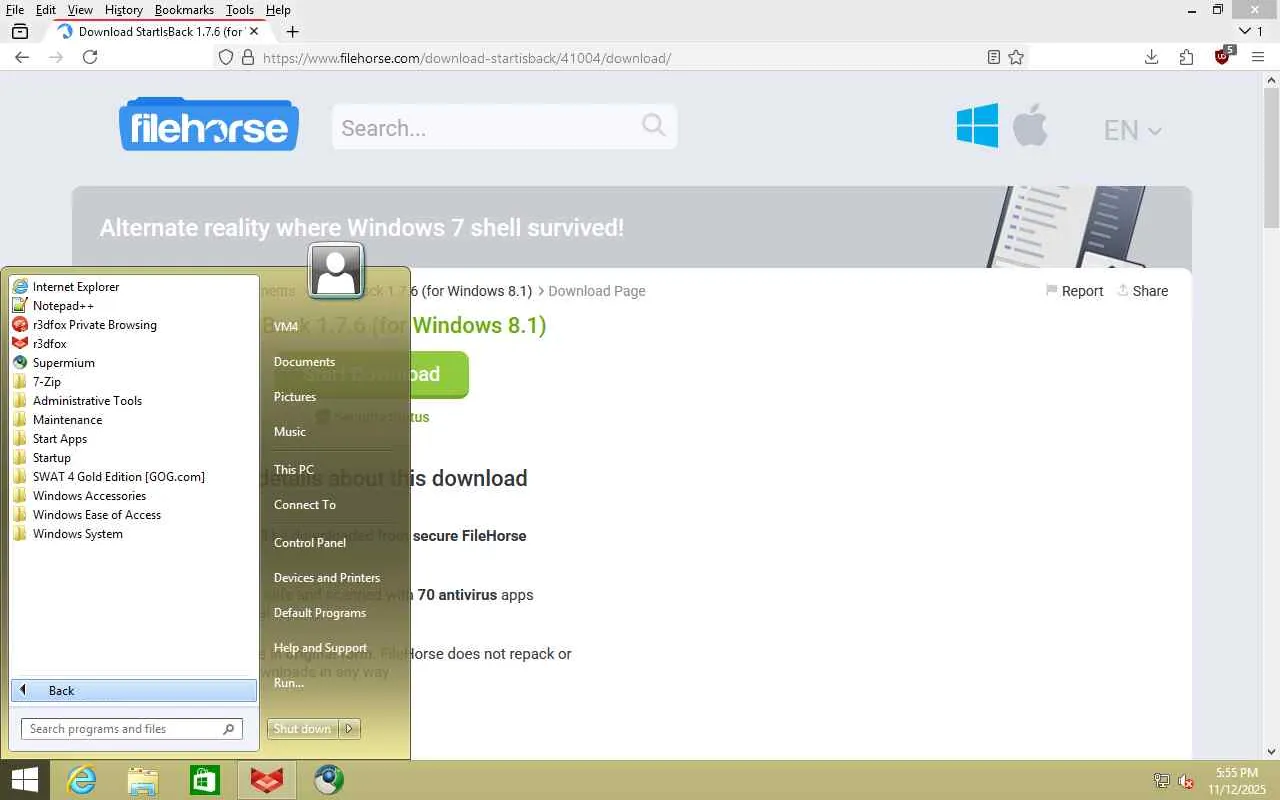
Task: Click Back in the Start menu programs list
Action: (134, 691)
